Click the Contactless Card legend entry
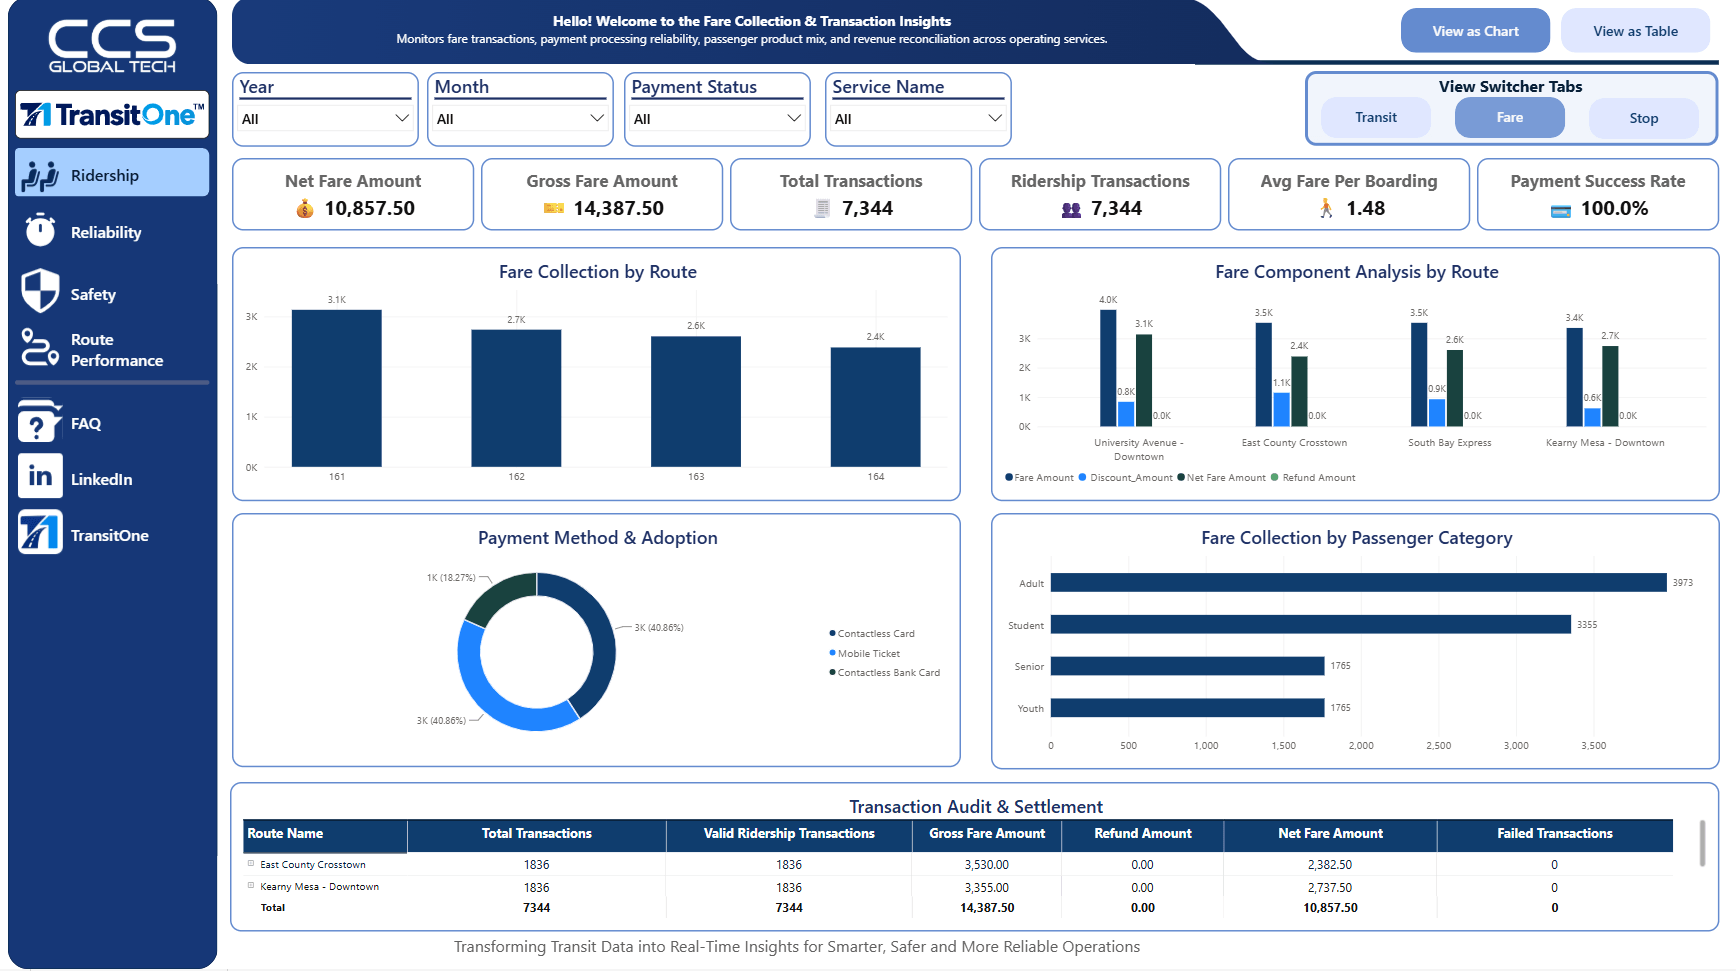 tap(872, 634)
